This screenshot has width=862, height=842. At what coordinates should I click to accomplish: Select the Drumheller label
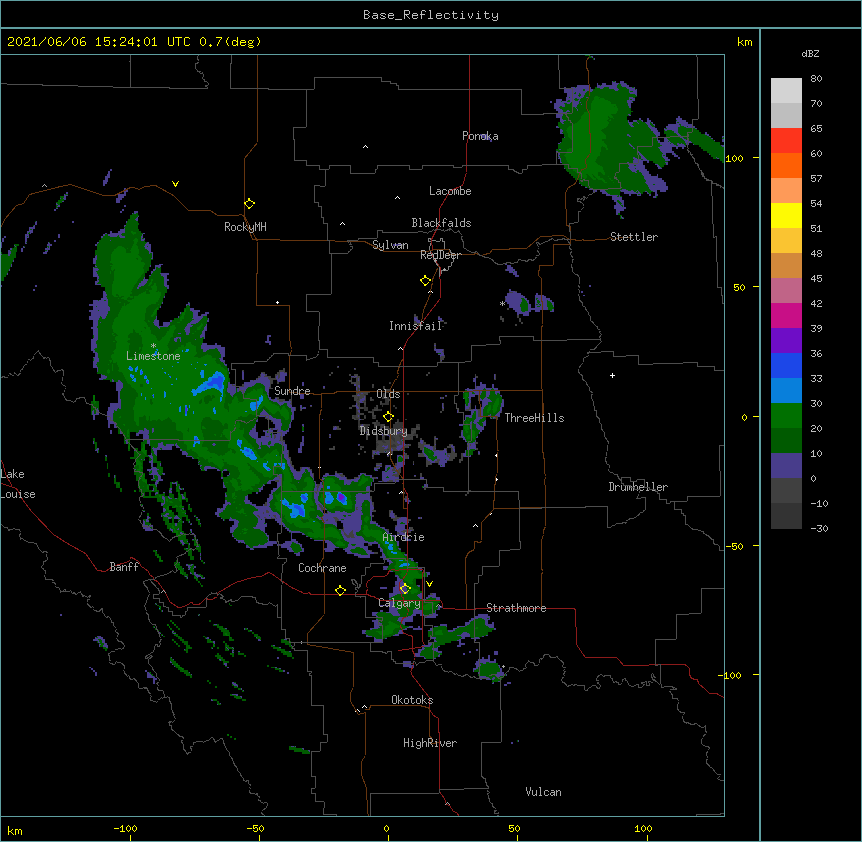pyautogui.click(x=638, y=487)
